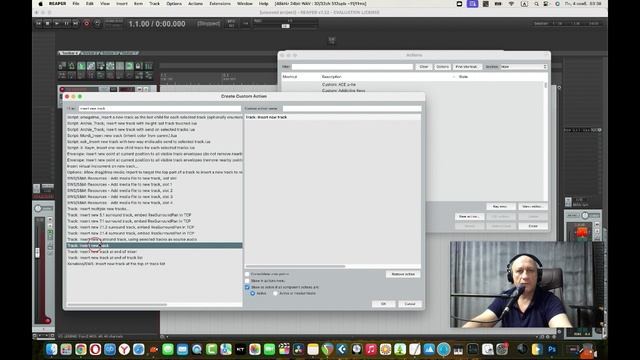
Task: Open FaceTime from the Dock
Action: point(269,349)
